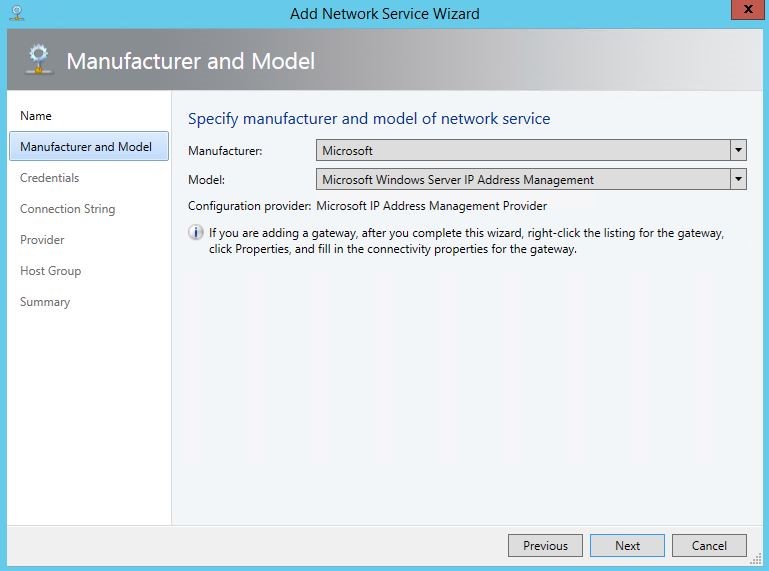The height and width of the screenshot is (571, 769).
Task: Click the Microsoft manufacturer combo box
Action: click(x=531, y=150)
